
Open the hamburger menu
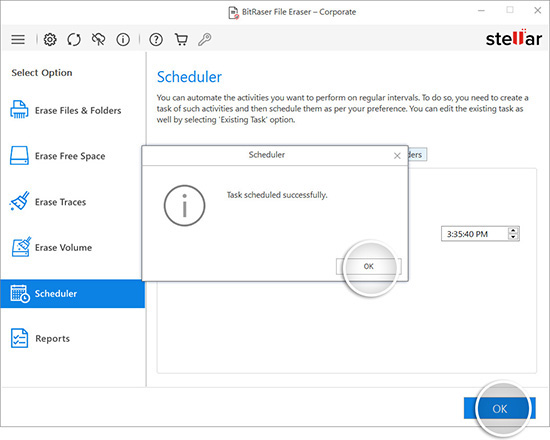tap(18, 39)
